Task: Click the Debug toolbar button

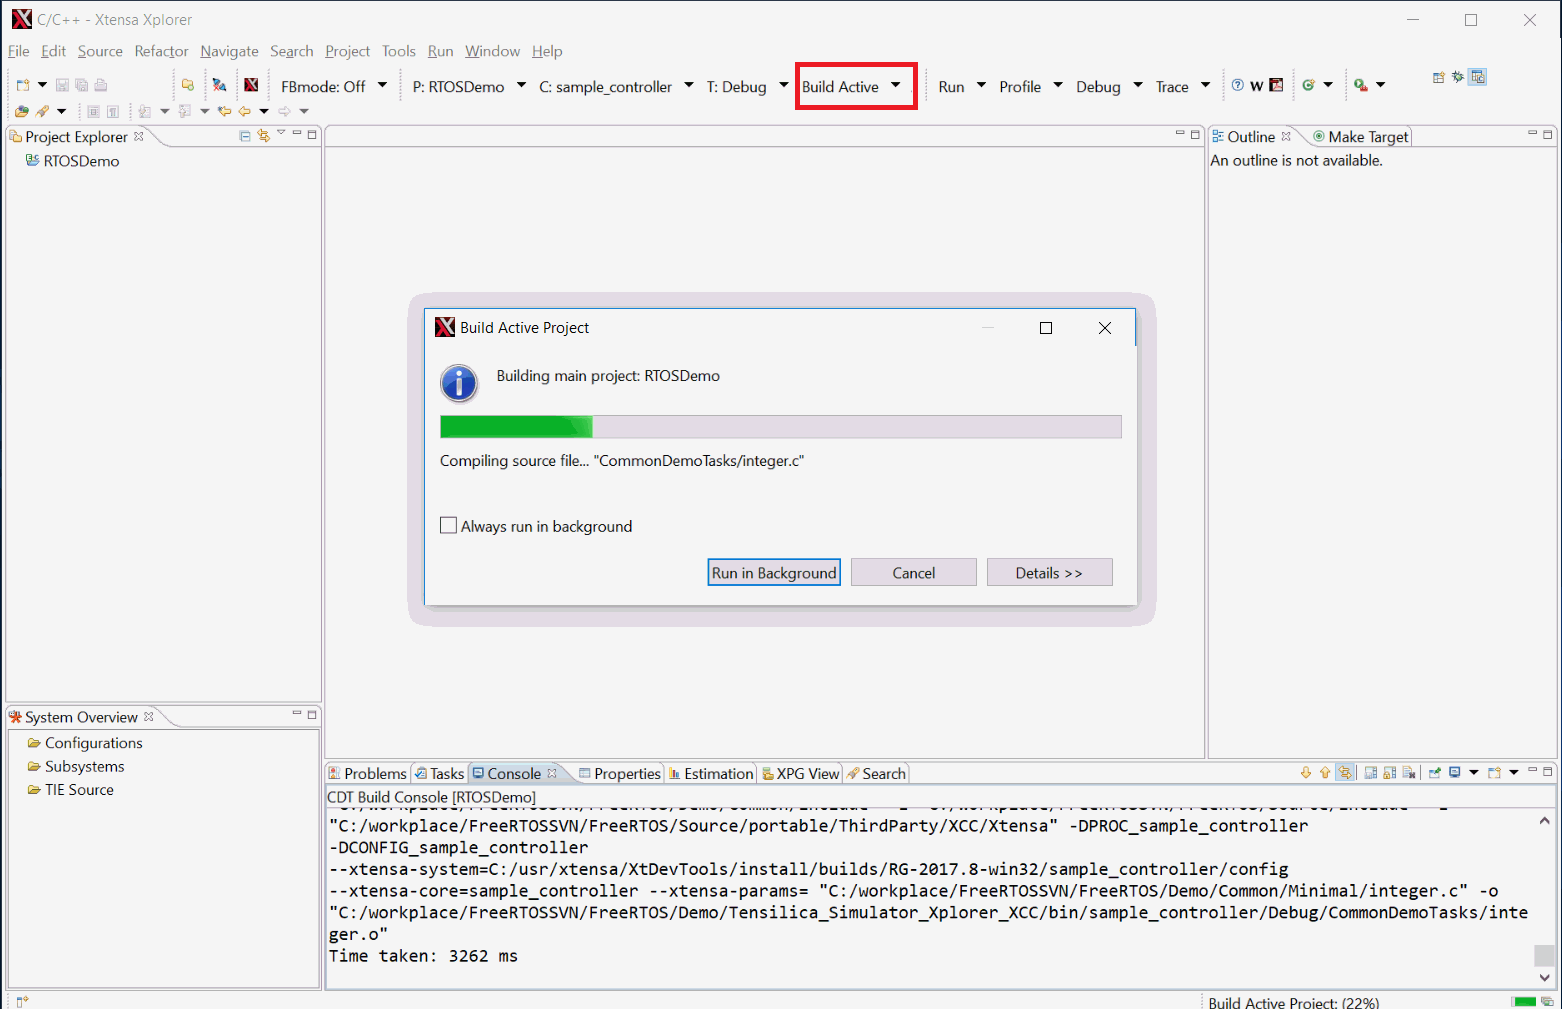Action: (x=1098, y=86)
